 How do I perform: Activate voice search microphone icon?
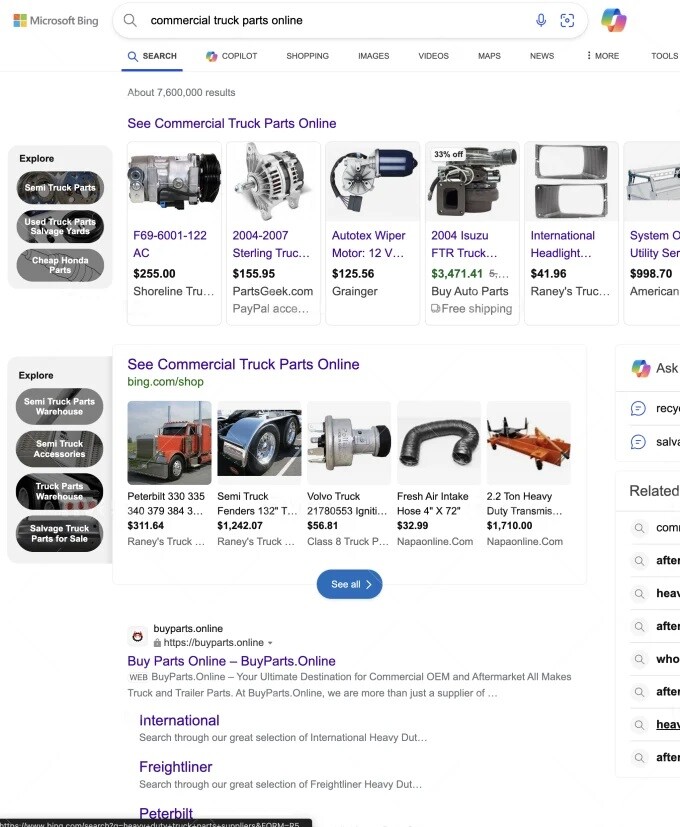[541, 21]
